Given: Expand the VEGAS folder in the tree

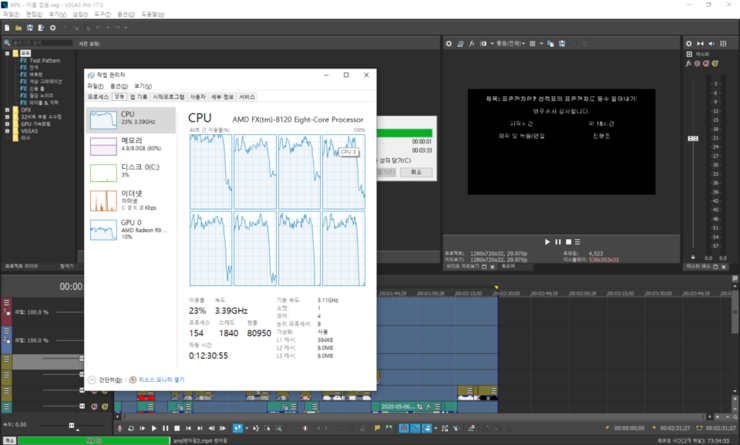Looking at the screenshot, I should click(x=7, y=131).
